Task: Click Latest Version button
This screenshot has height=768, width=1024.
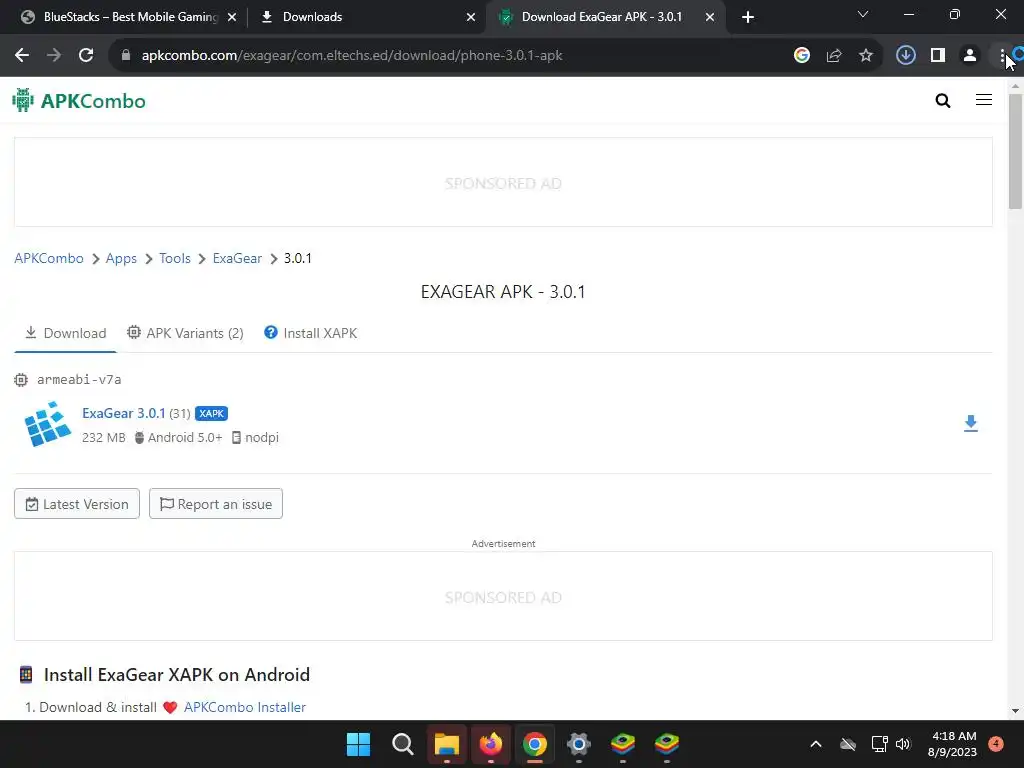Action: click(x=77, y=504)
